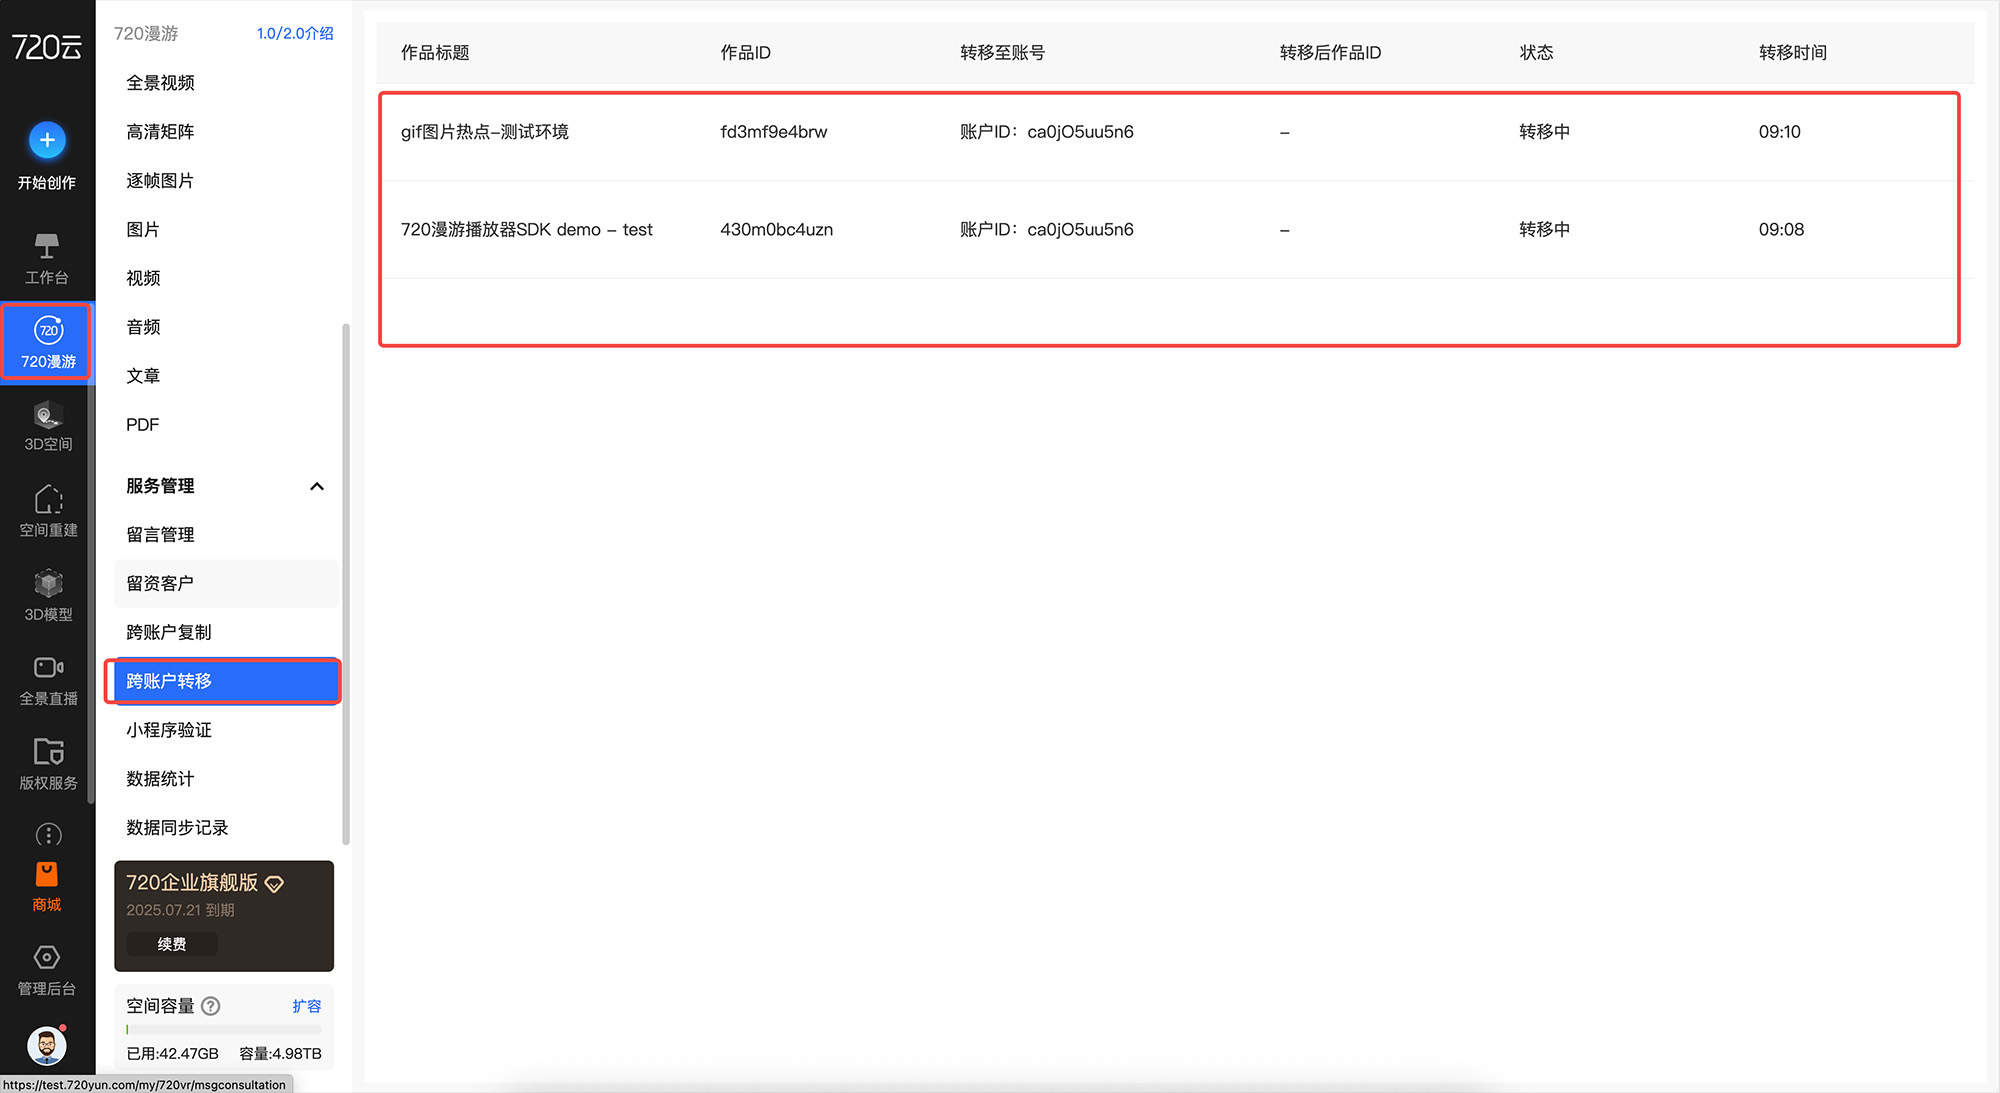Screen dimensions: 2000x1093
Task: Click the storage capacity usage bar
Action: click(224, 1029)
